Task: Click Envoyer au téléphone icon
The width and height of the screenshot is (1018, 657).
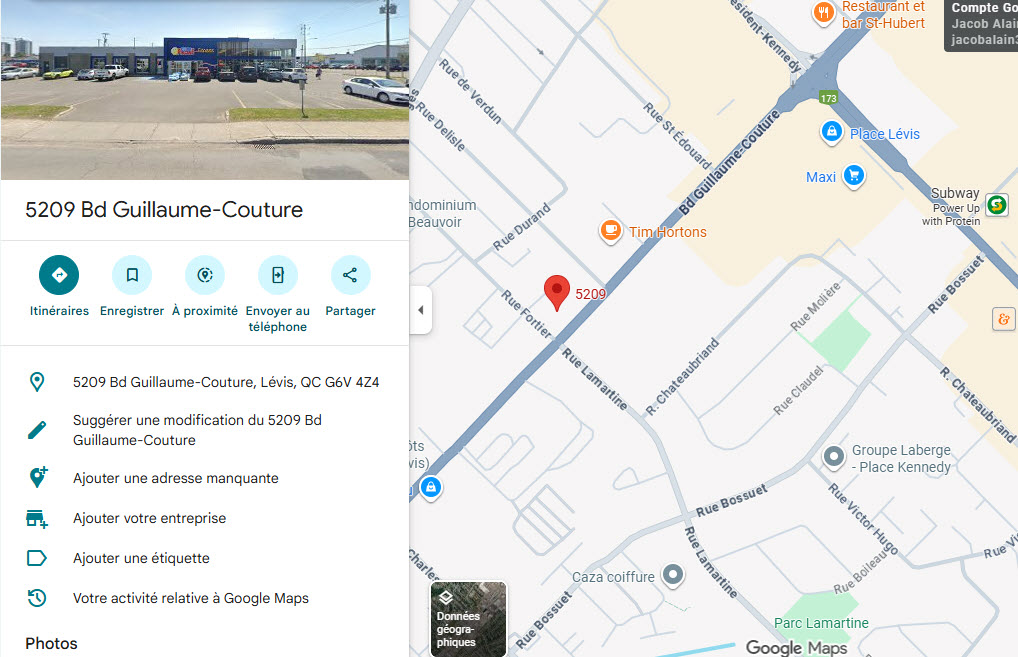Action: (x=278, y=275)
